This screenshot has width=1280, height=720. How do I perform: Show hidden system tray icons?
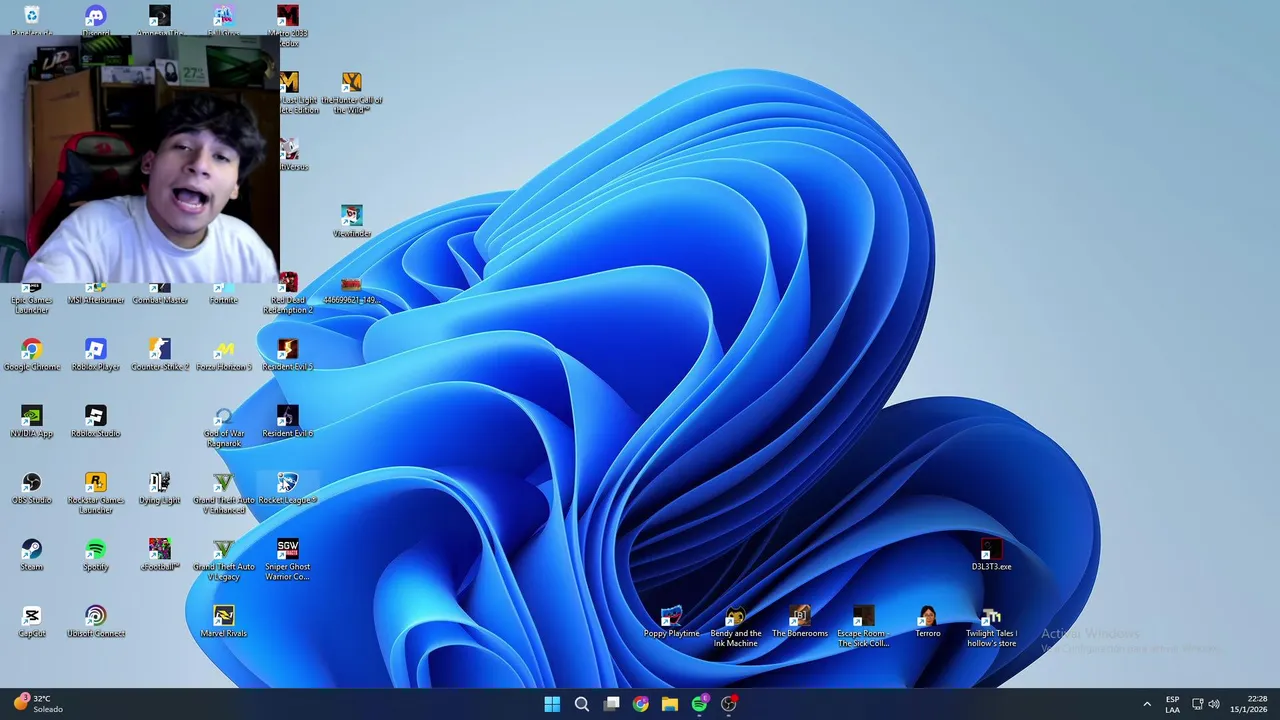1147,704
